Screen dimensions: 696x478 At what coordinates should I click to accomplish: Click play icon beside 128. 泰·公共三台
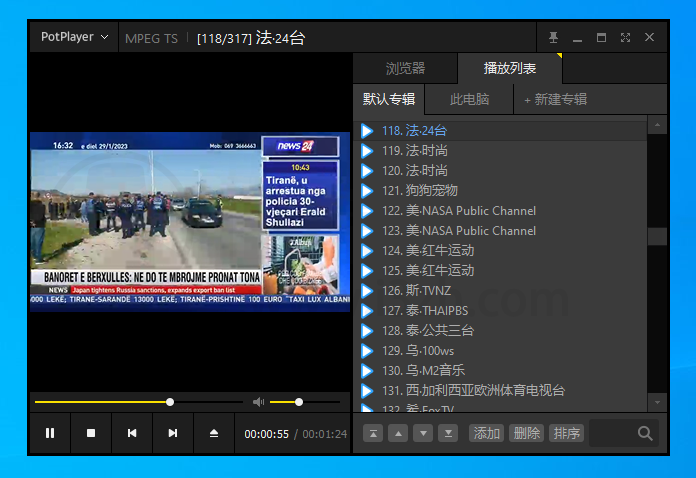tap(367, 331)
